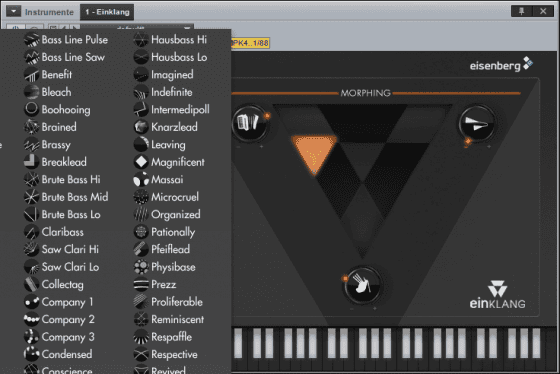This screenshot has height=374, width=560.
Task: Click the eisenberg logo
Action: pos(501,65)
